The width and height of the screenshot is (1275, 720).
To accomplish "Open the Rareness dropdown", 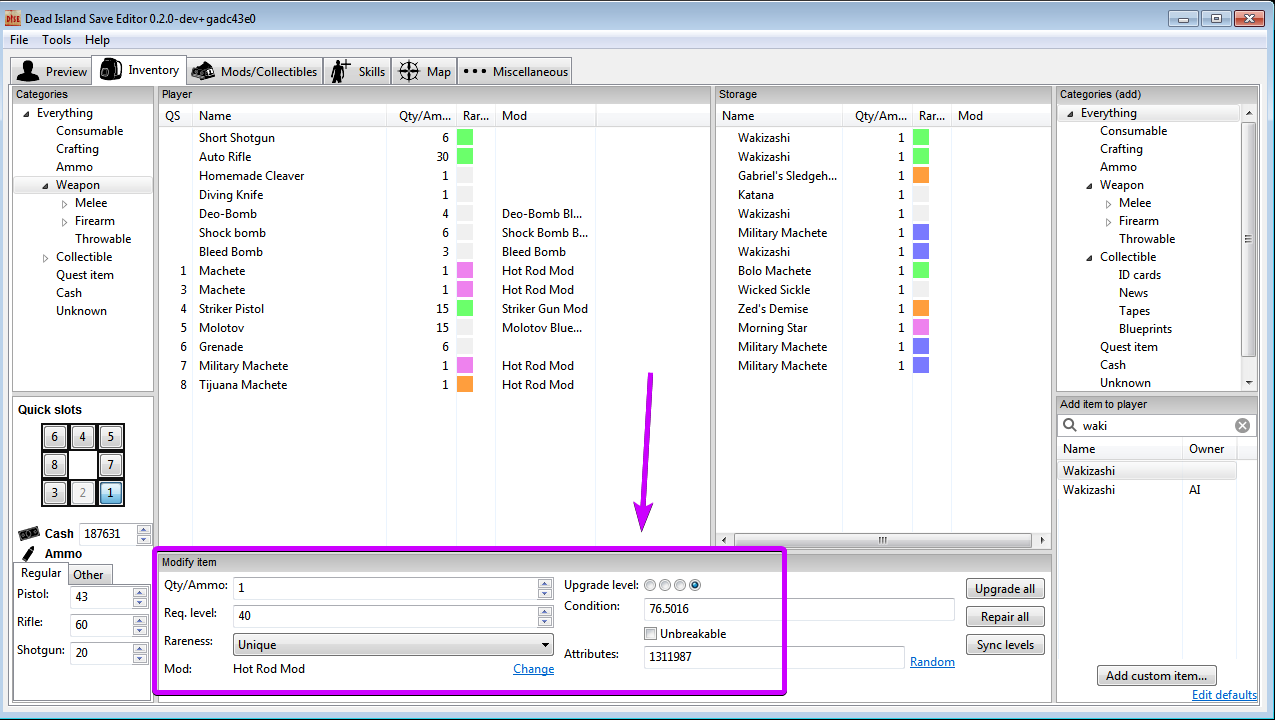I will click(x=393, y=645).
